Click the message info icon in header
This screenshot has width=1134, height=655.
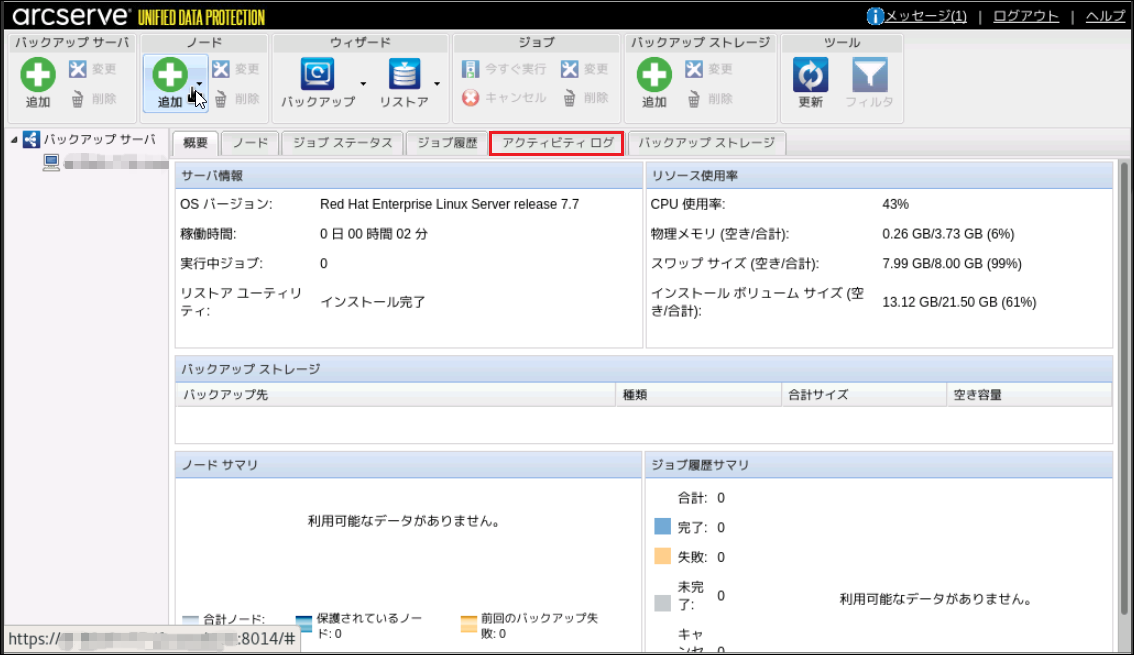pos(875,16)
